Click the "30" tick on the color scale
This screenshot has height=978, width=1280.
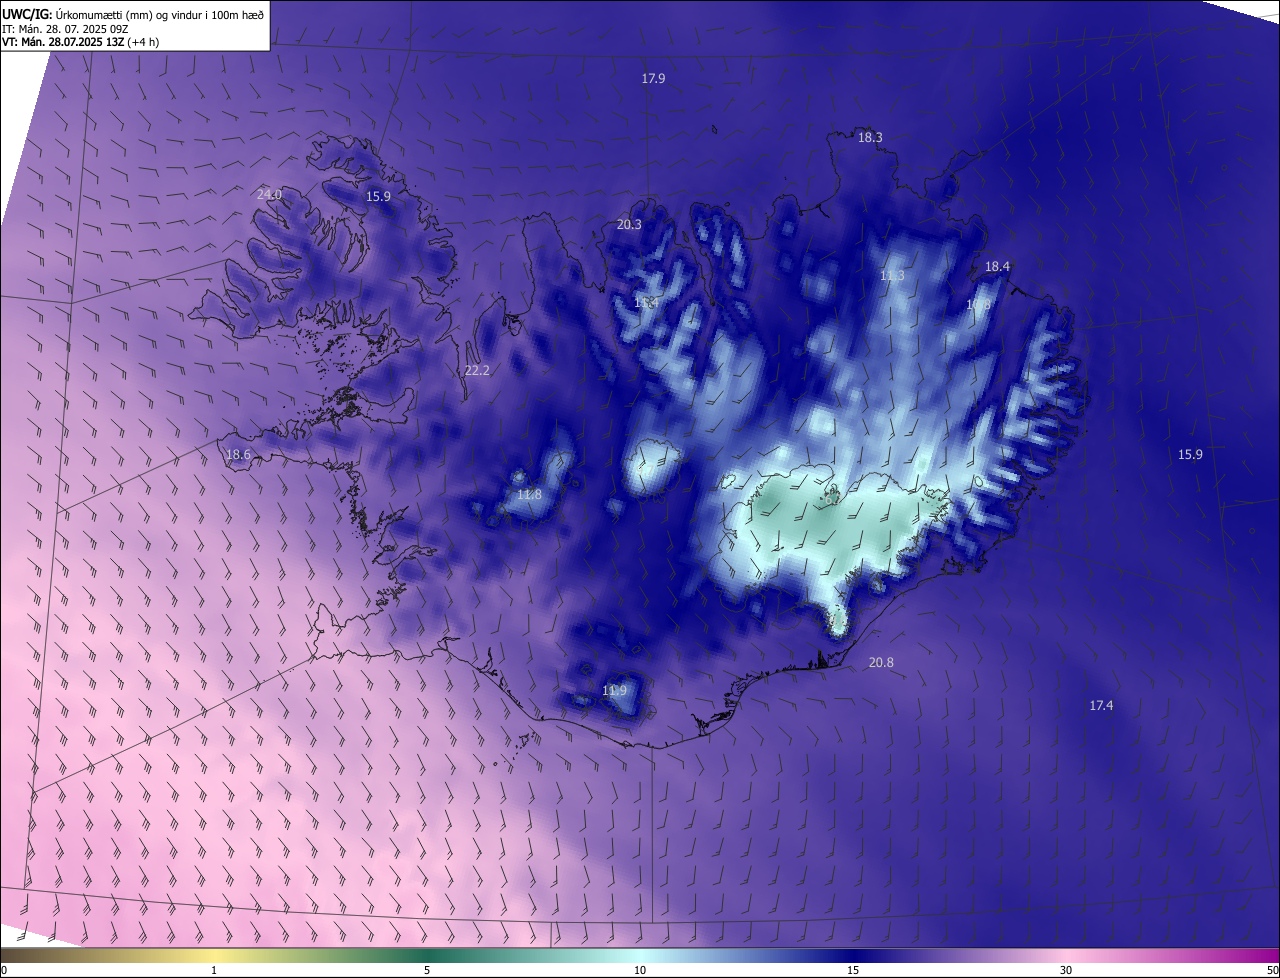tap(1066, 970)
